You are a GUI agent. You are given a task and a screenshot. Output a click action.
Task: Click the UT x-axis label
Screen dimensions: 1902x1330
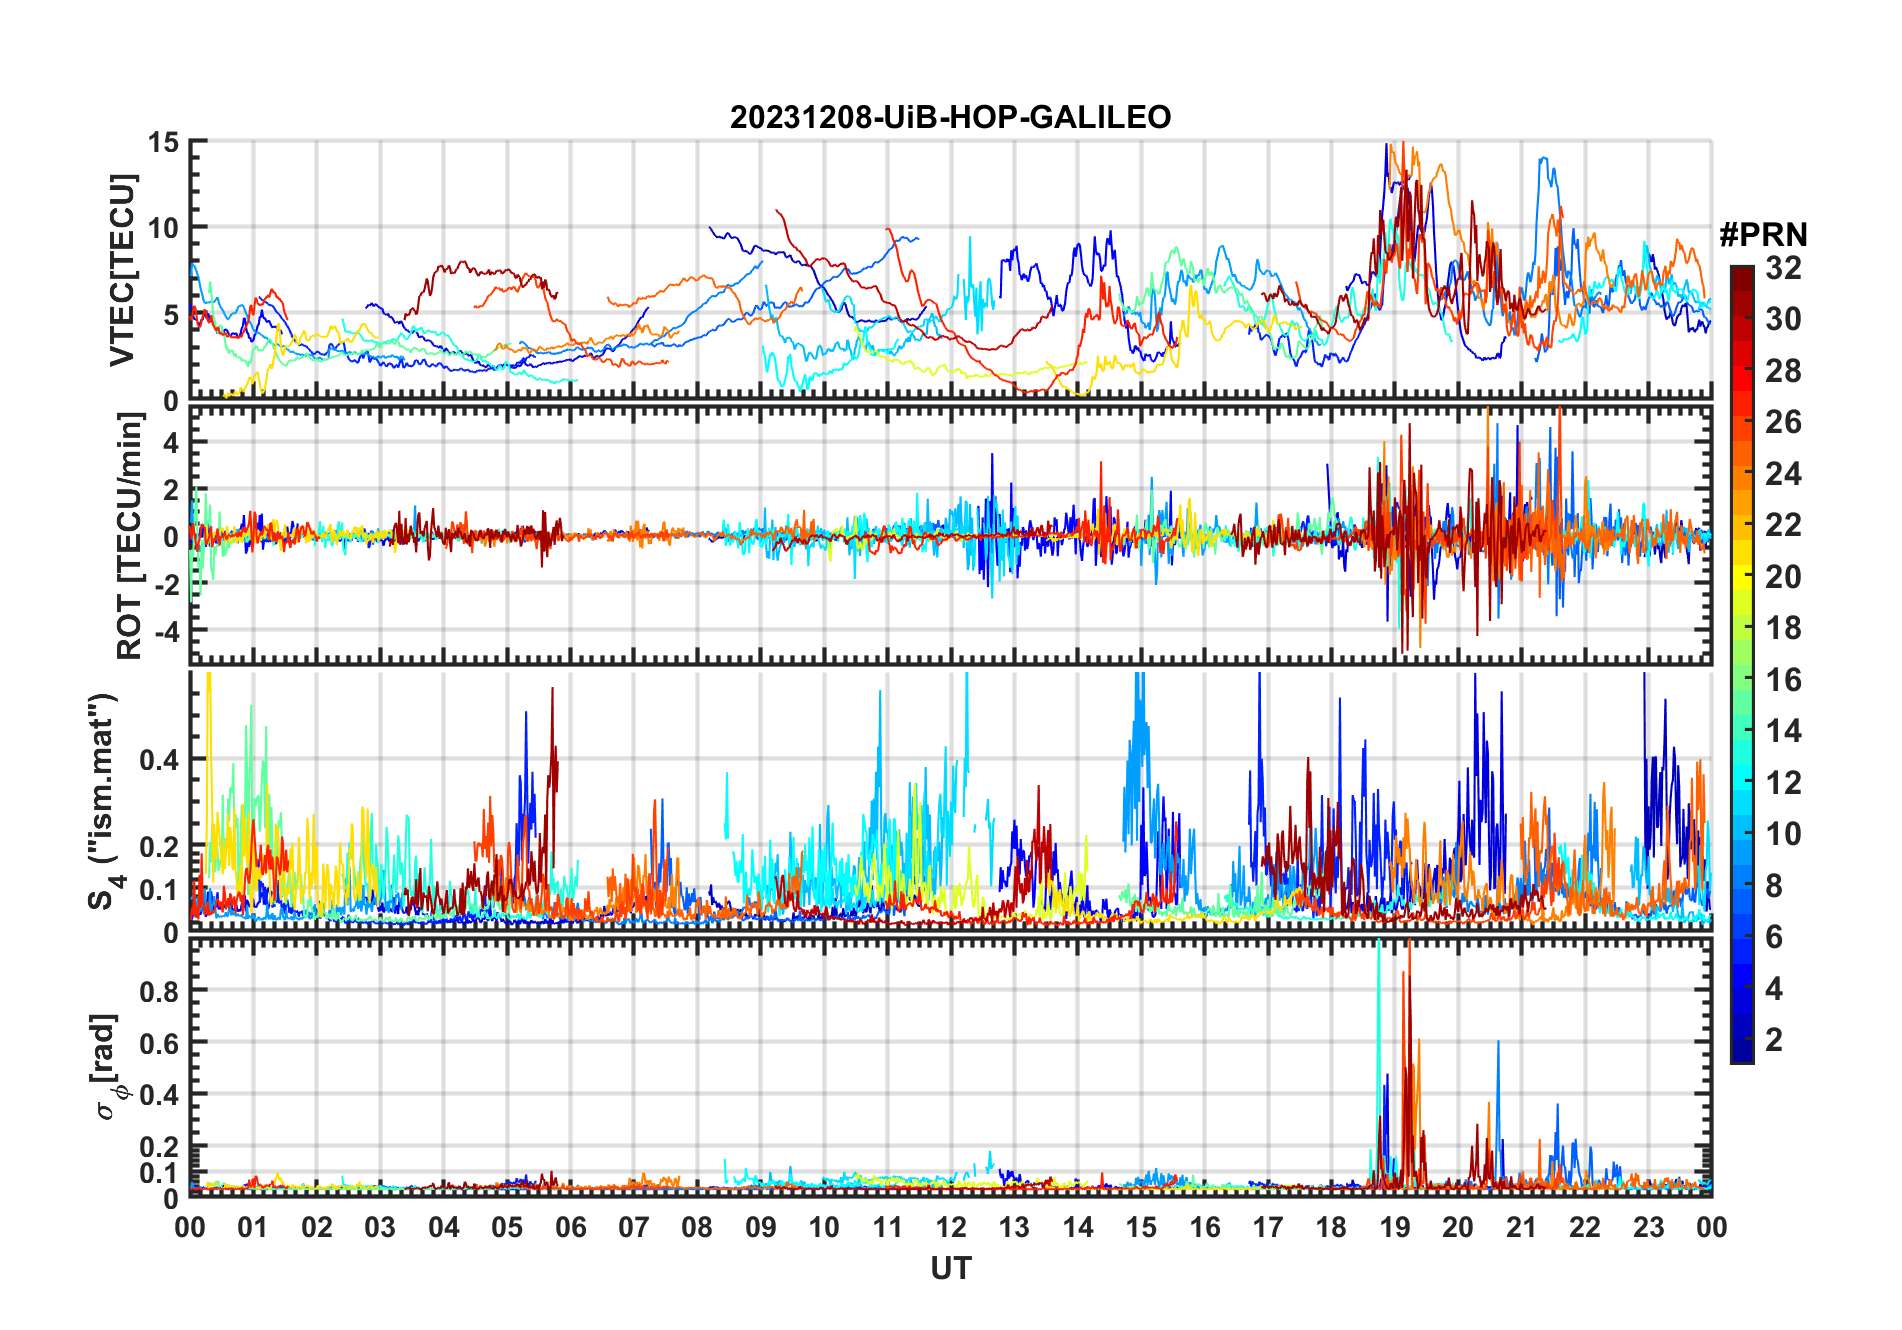[950, 1268]
